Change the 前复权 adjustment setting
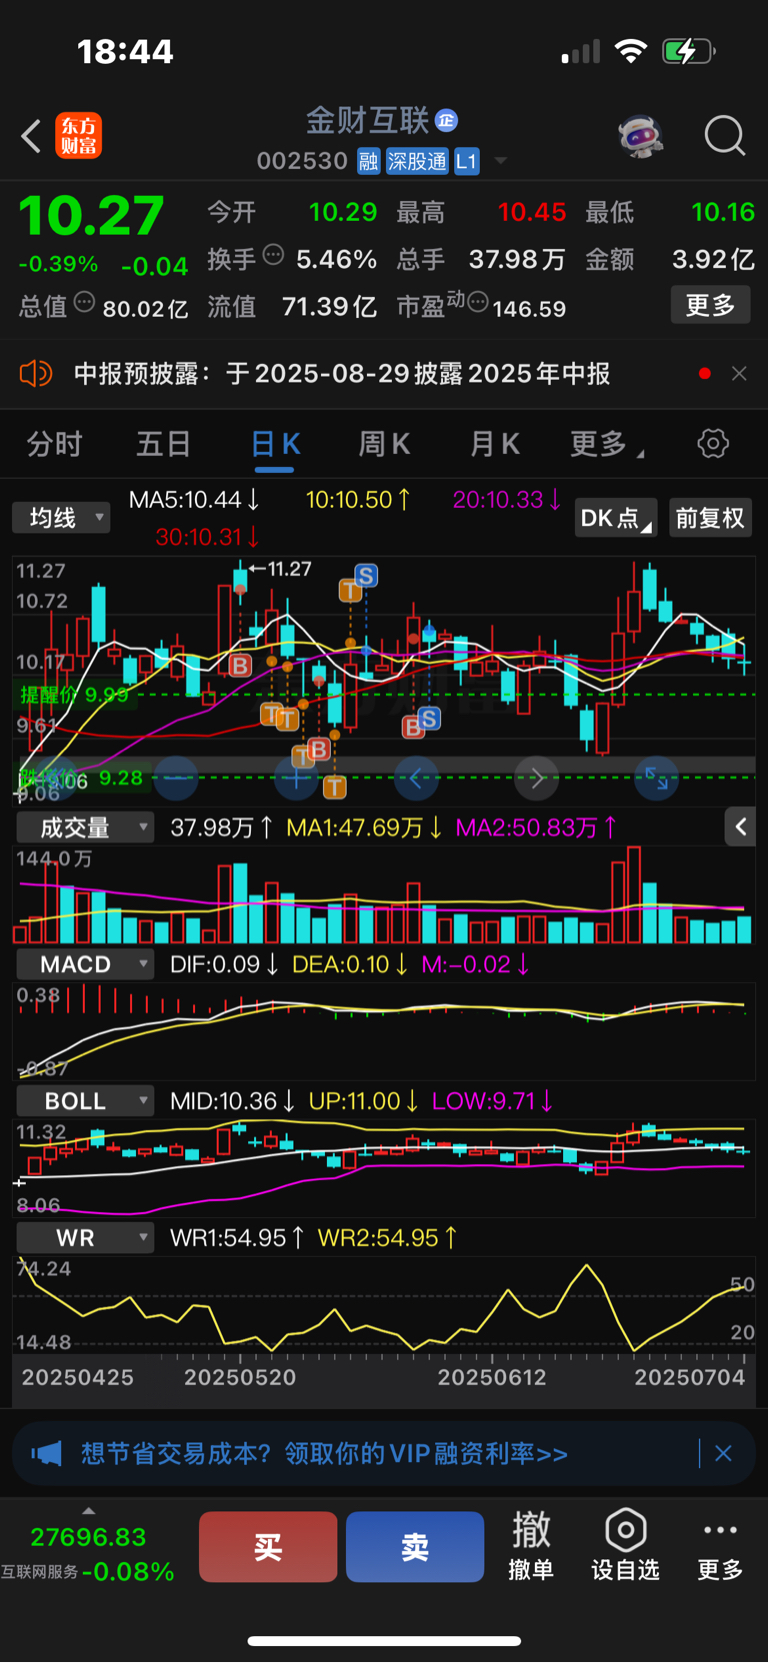 click(x=710, y=518)
